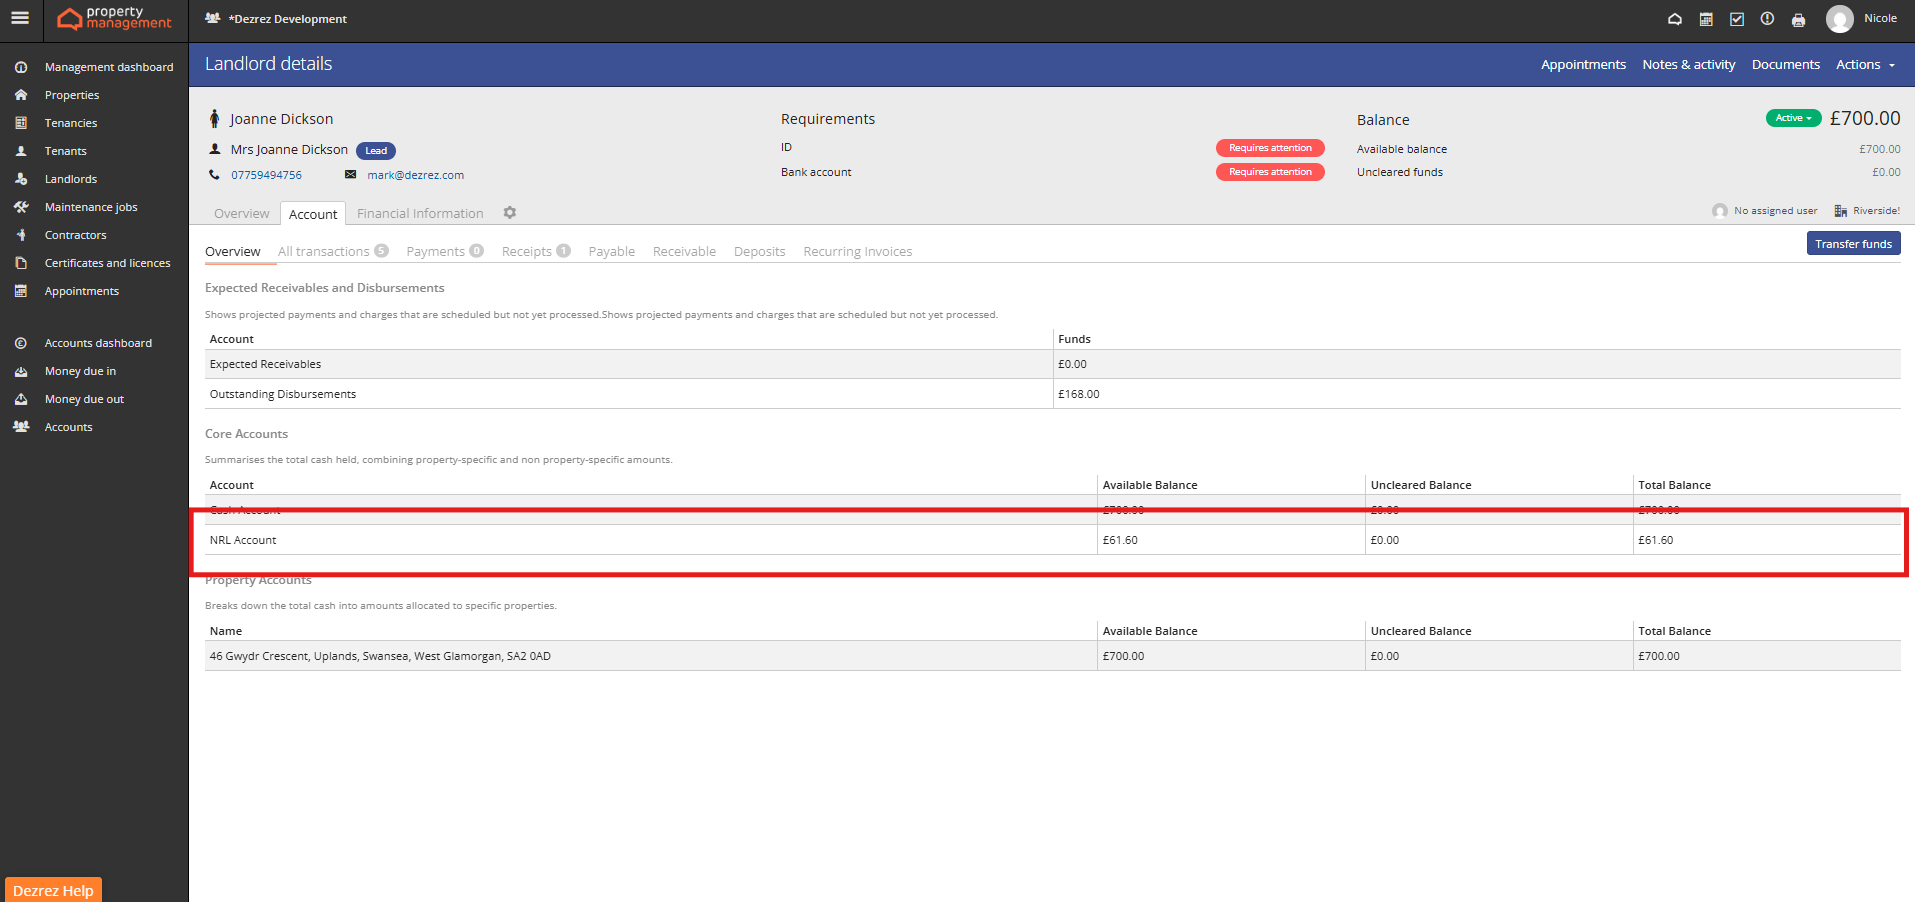Click the printer icon

1798,19
